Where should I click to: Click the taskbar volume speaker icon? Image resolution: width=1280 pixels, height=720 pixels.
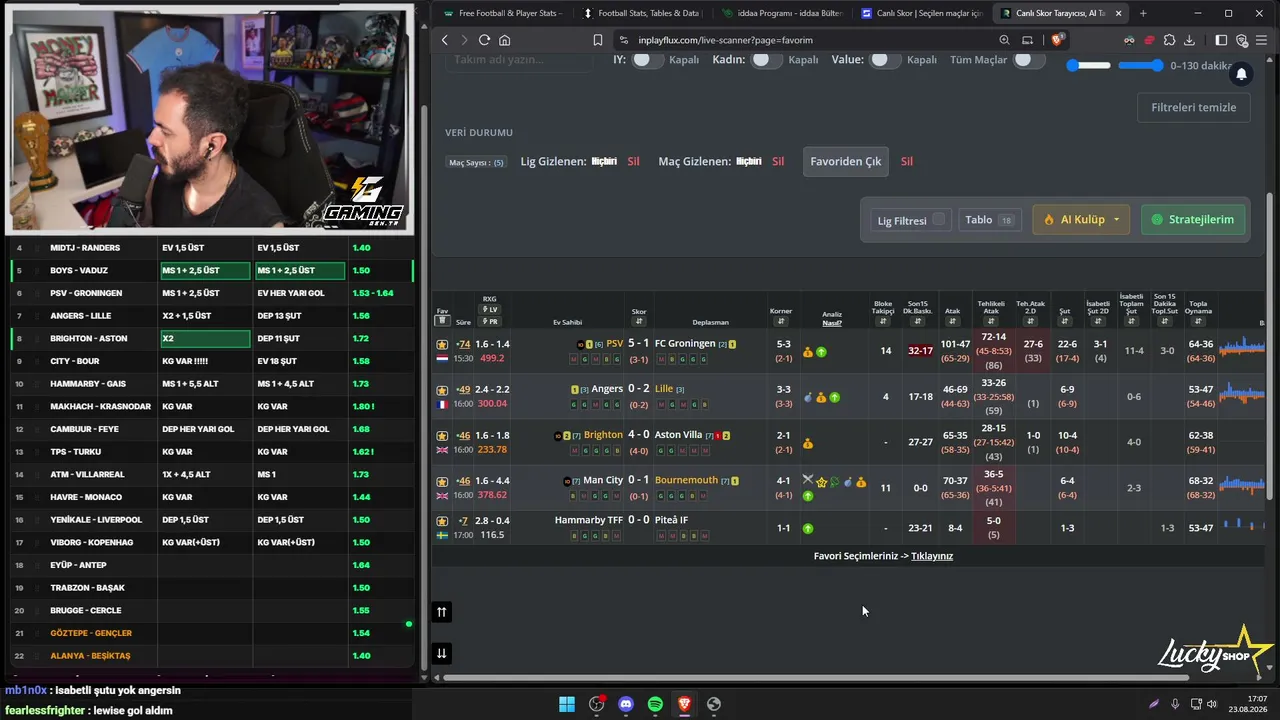click(x=1212, y=704)
